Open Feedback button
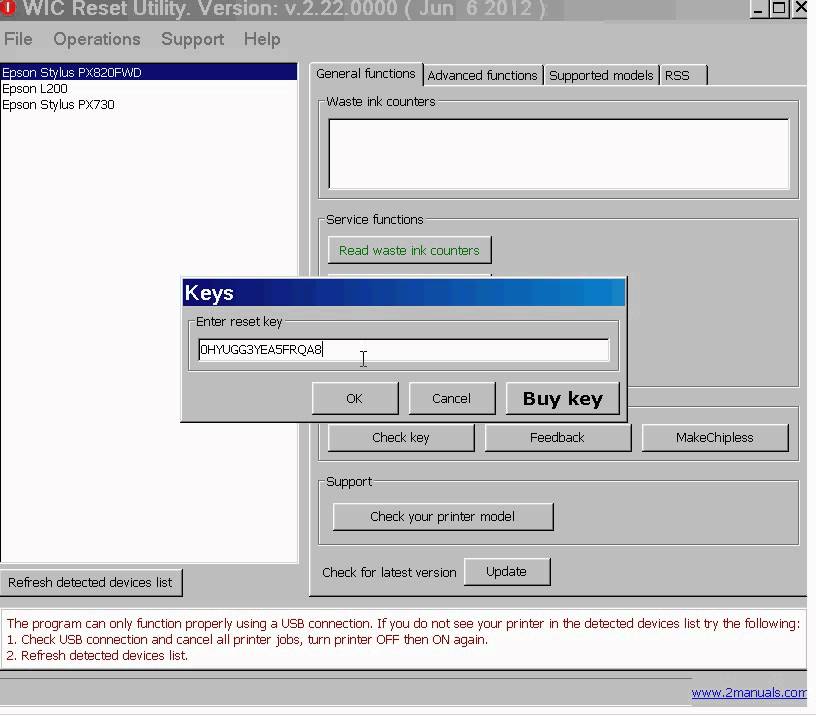The height and width of the screenshot is (716, 816). (x=557, y=438)
